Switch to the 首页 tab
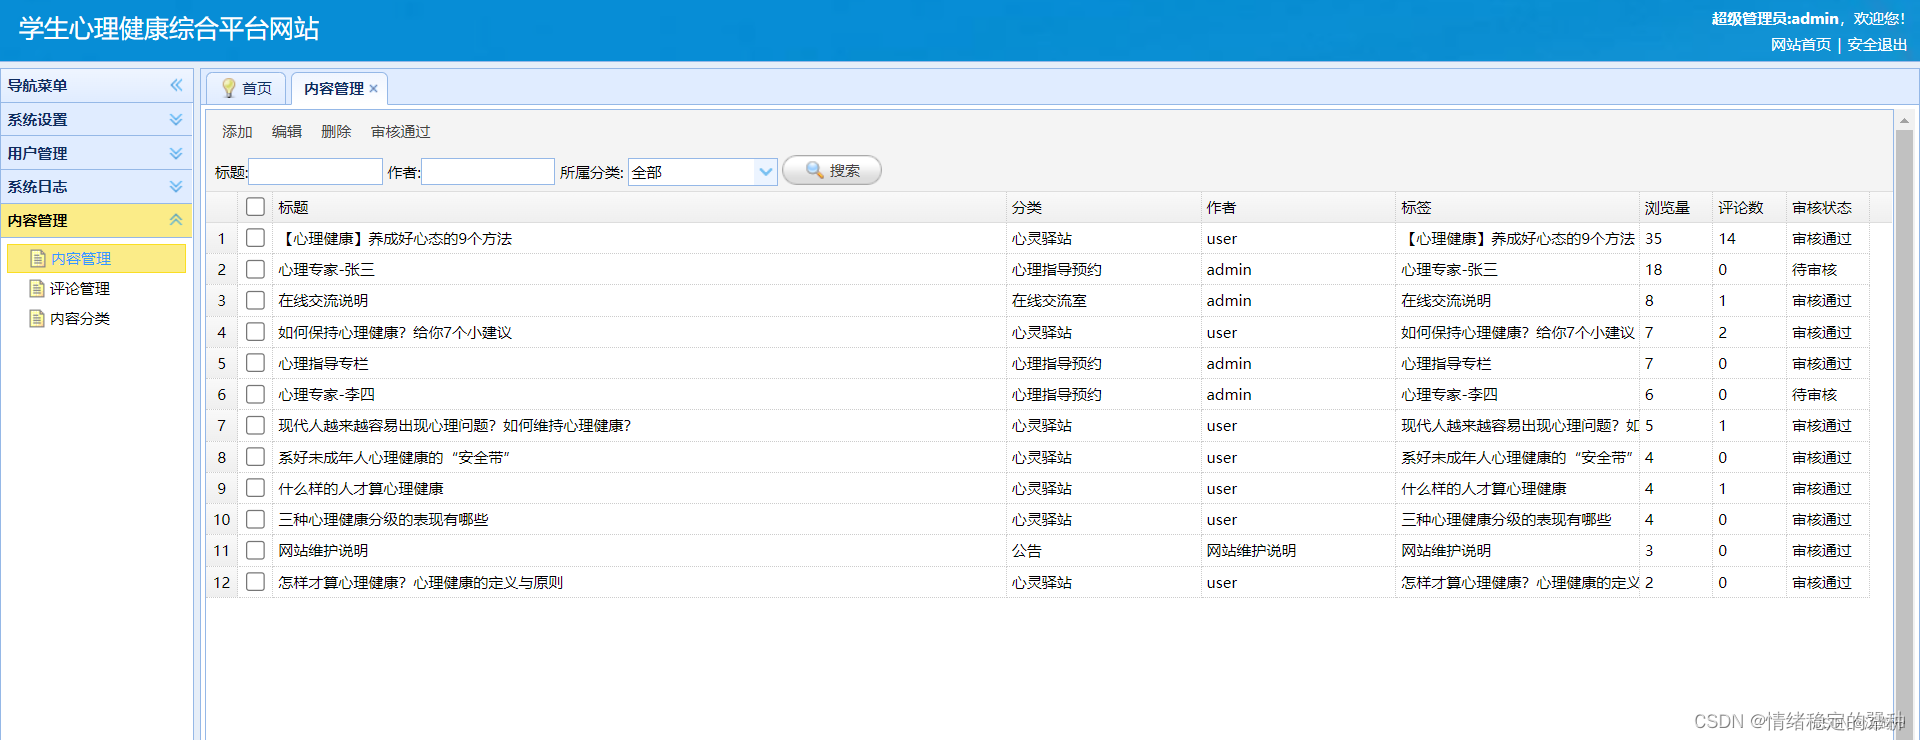 point(246,88)
